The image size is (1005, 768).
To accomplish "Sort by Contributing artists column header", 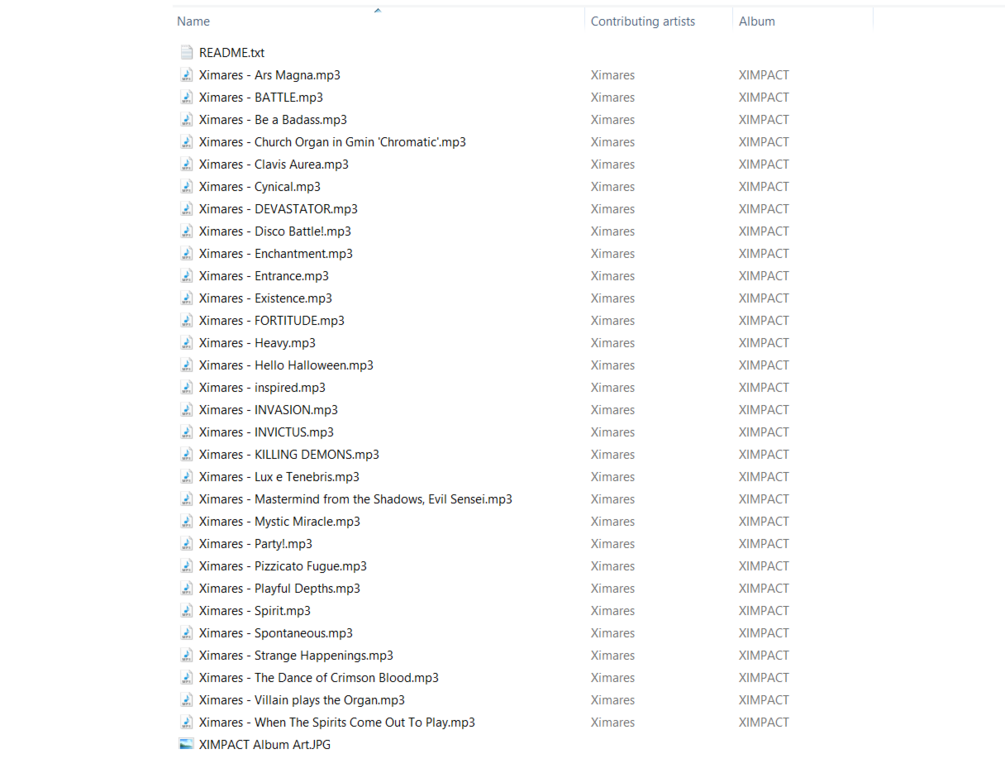I will (643, 21).
